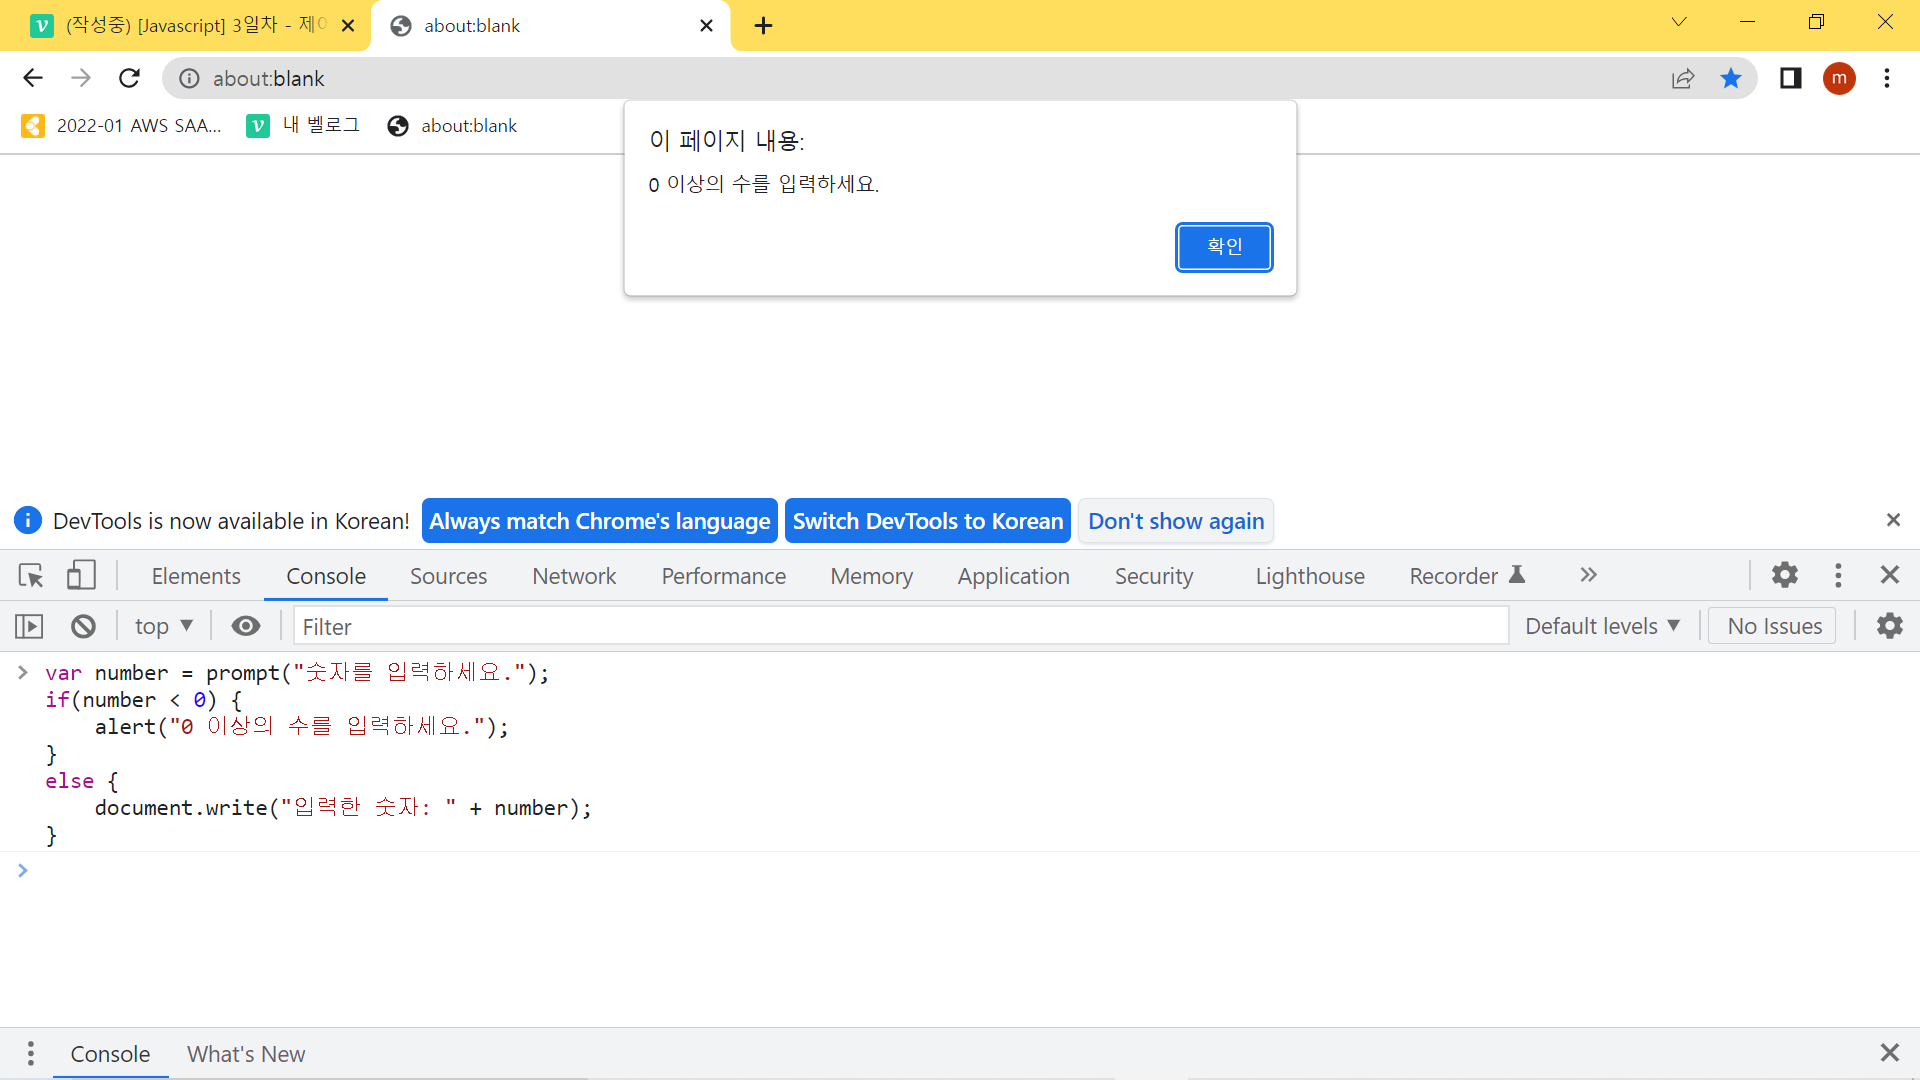
Task: Open console settings gear icon
Action: tap(1889, 626)
